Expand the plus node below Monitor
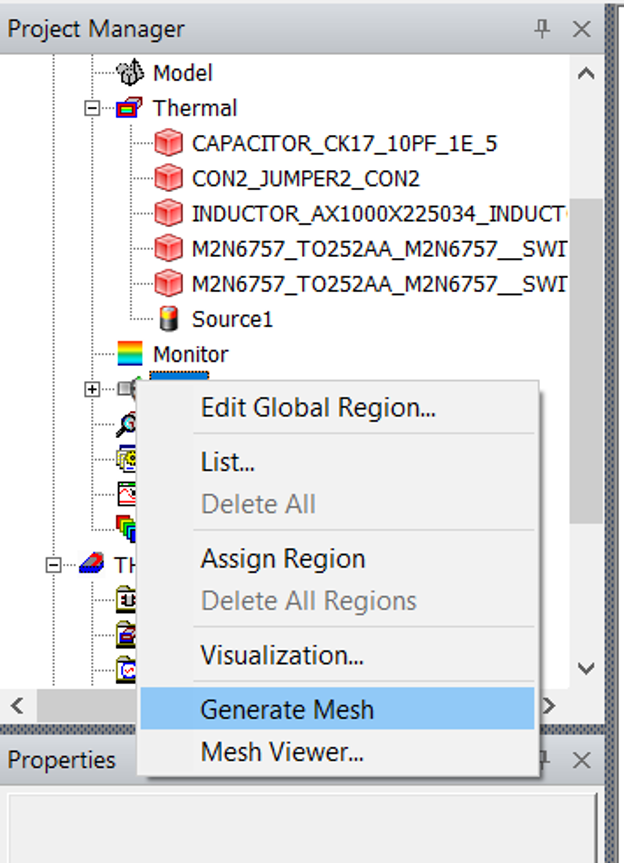This screenshot has height=864, width=624. pos(93,389)
